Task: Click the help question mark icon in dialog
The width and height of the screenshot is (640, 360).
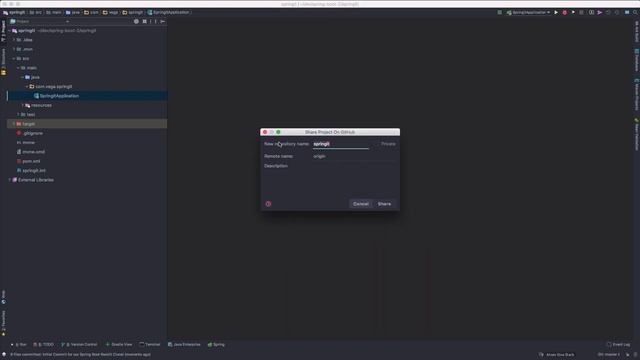Action: [x=268, y=204]
